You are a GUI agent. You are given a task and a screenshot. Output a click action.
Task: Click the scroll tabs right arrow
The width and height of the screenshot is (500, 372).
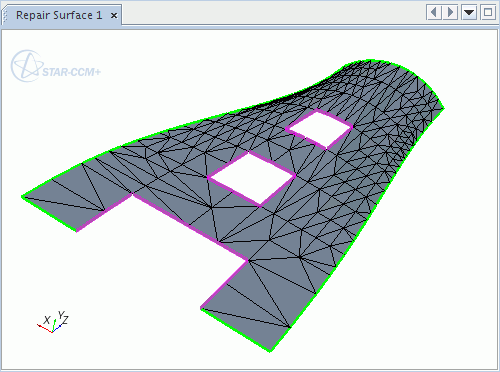[x=450, y=13]
